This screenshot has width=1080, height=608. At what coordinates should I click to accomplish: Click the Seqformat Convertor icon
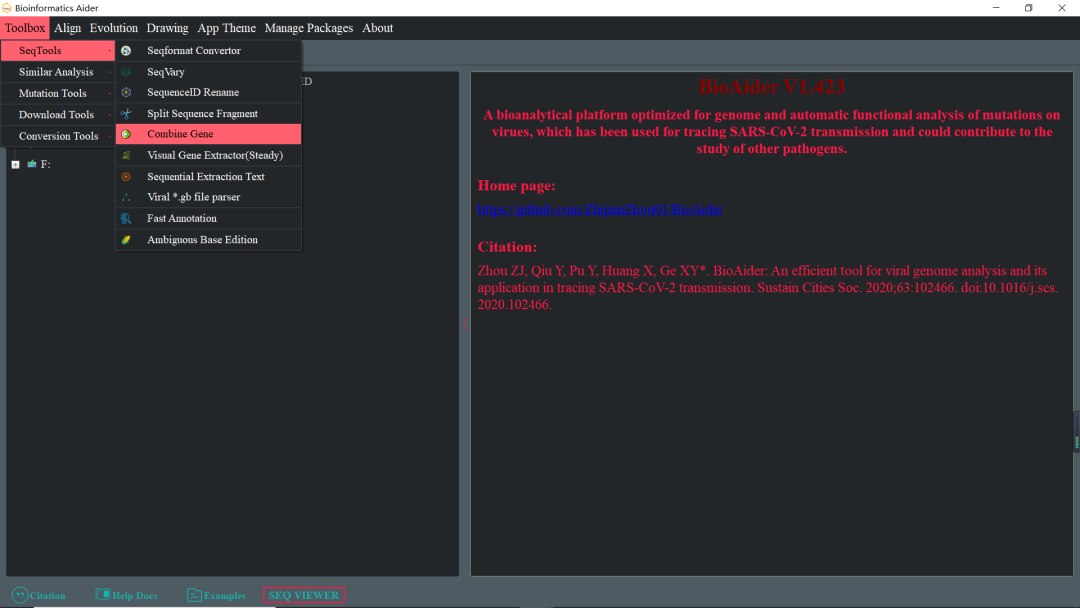pyautogui.click(x=126, y=51)
